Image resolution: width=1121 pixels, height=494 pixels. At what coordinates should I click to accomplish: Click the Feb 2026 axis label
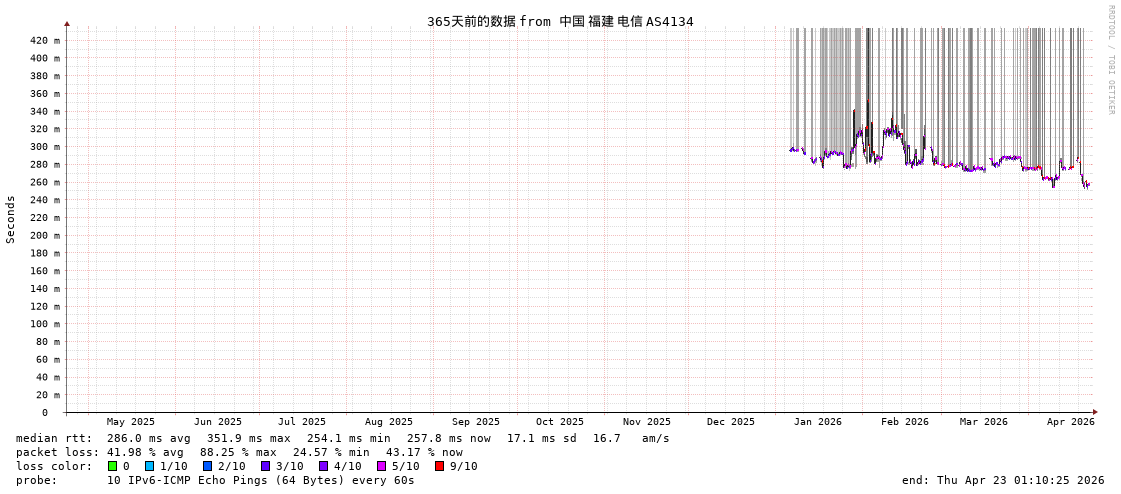click(x=904, y=422)
